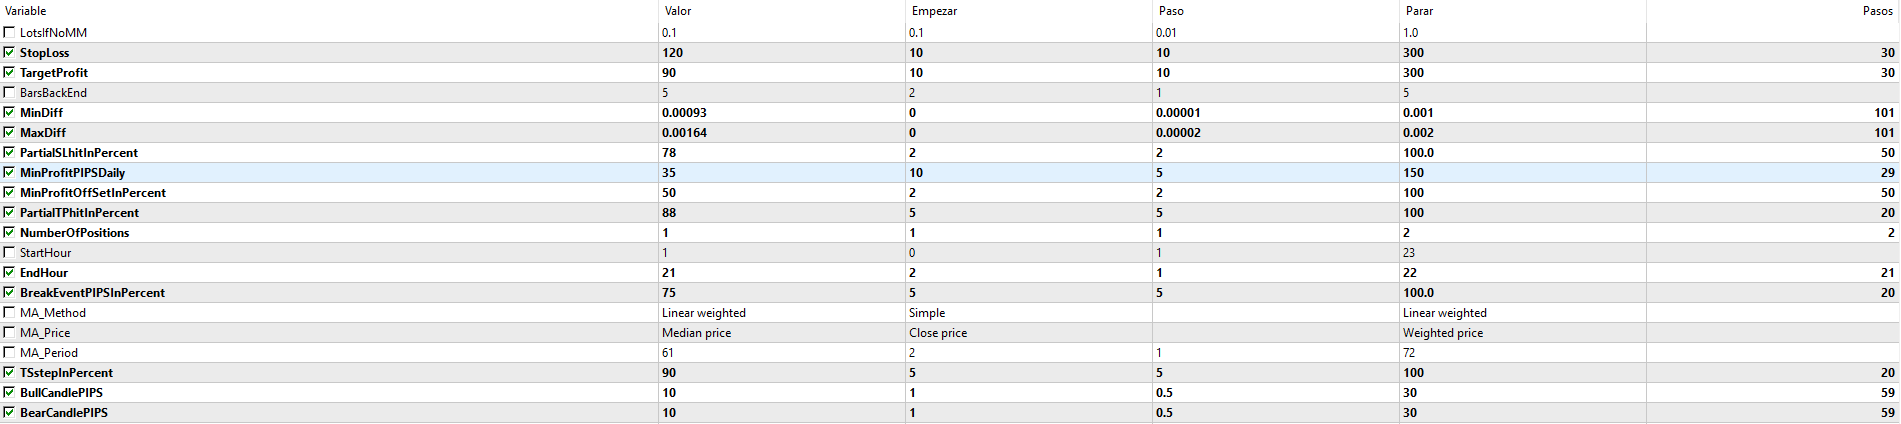Select the StopLoss value cell showing 120
1901x424 pixels.
(x=782, y=53)
